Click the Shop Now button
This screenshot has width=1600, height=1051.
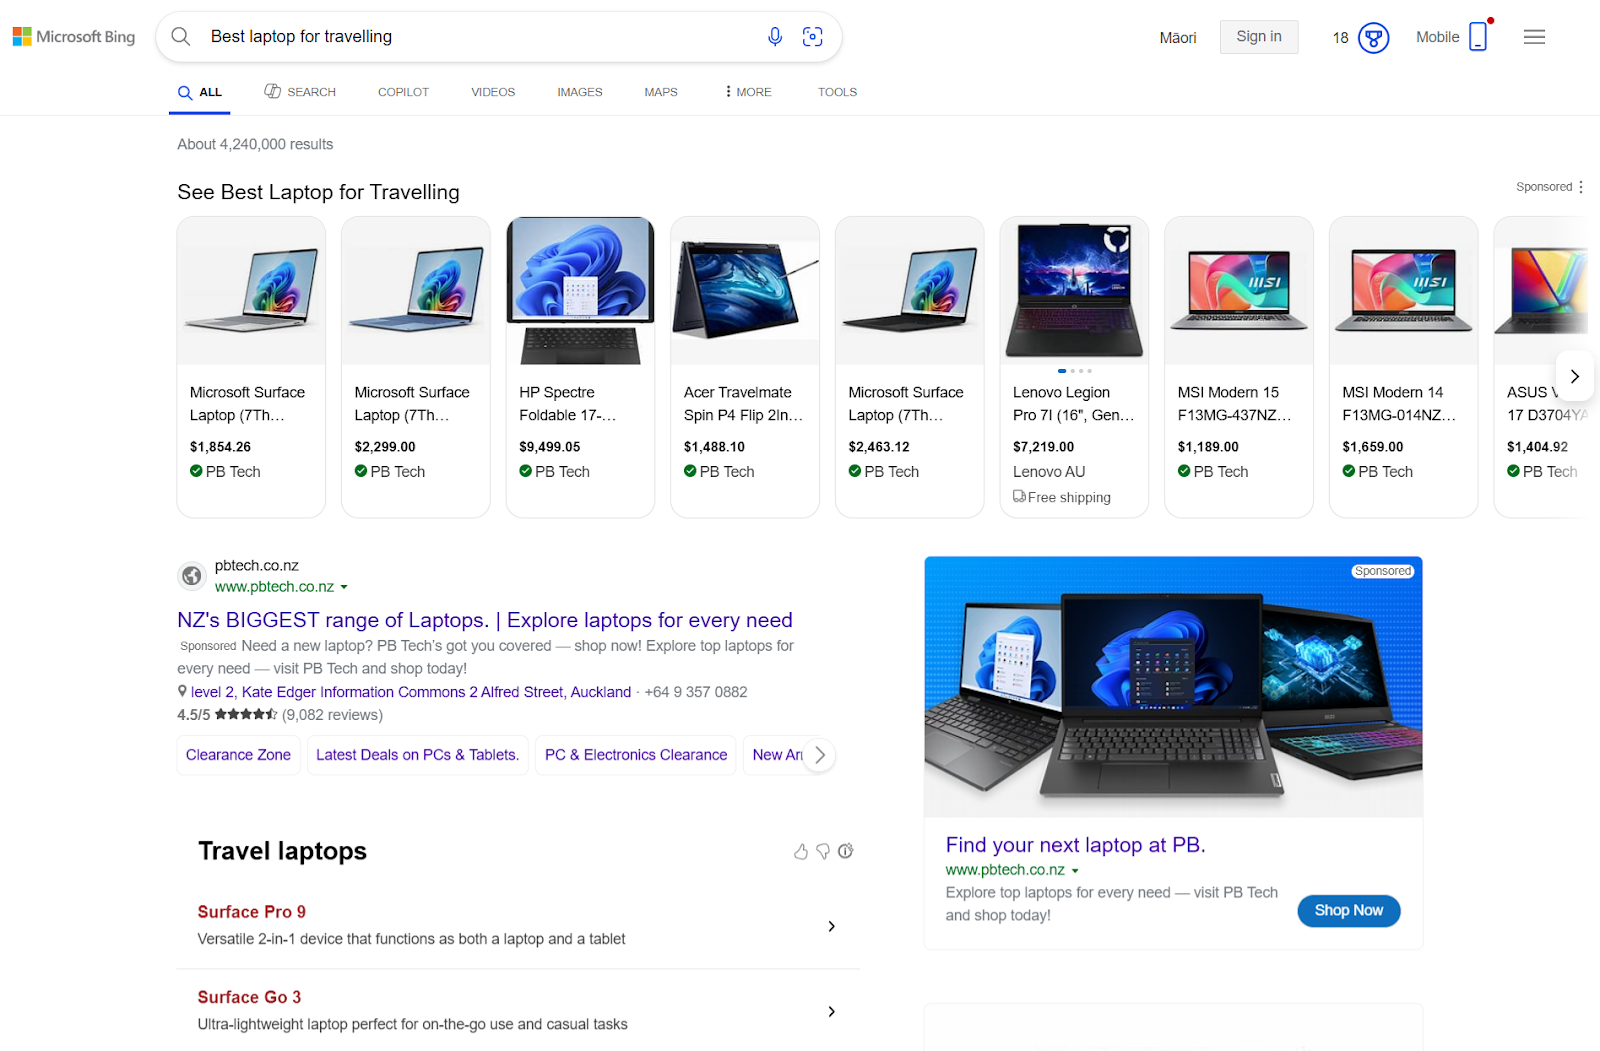click(1349, 911)
